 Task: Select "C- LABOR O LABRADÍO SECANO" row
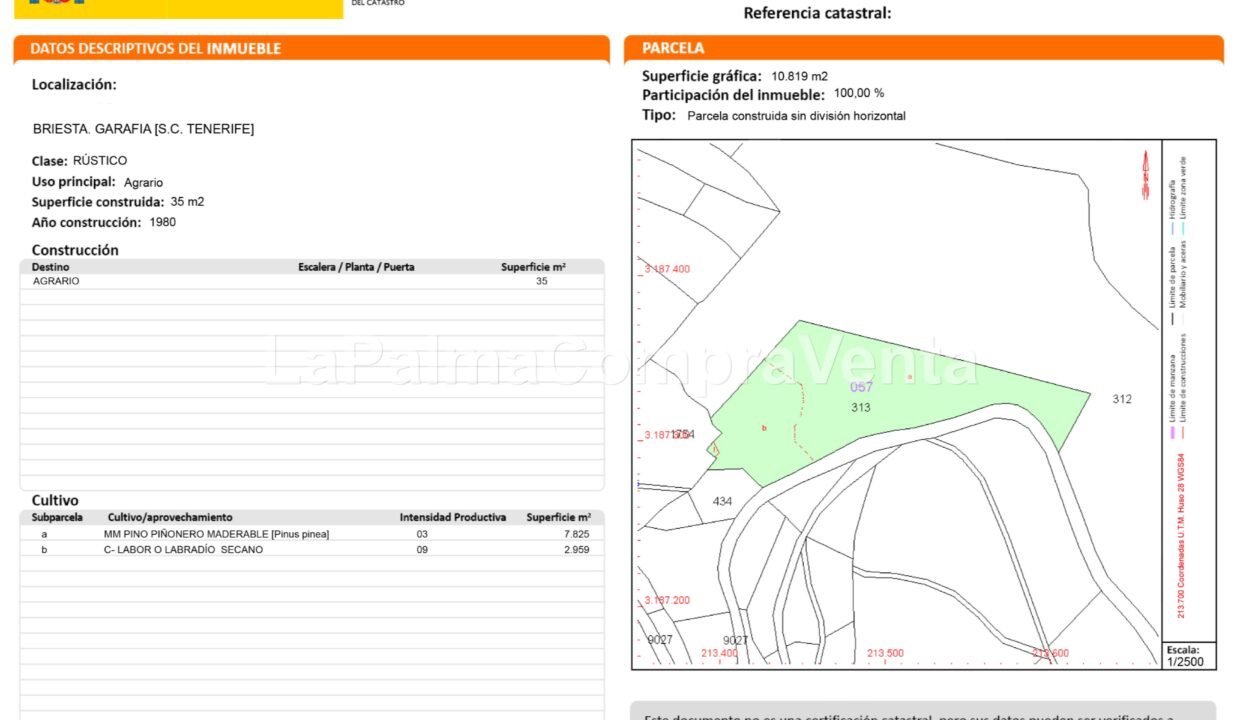[x=312, y=549]
